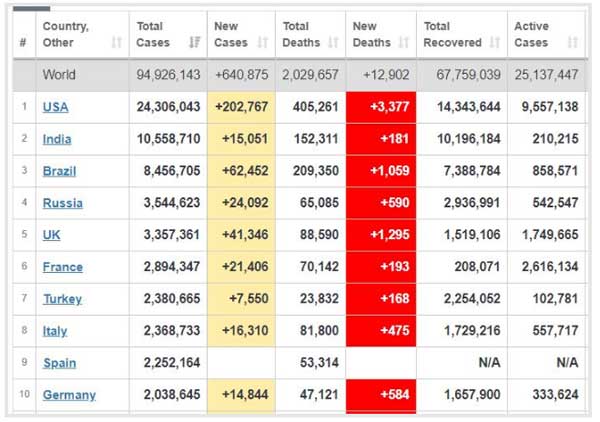Sort table using Total Deaths sort icon
The width and height of the screenshot is (600, 422).
pyautogui.click(x=332, y=43)
